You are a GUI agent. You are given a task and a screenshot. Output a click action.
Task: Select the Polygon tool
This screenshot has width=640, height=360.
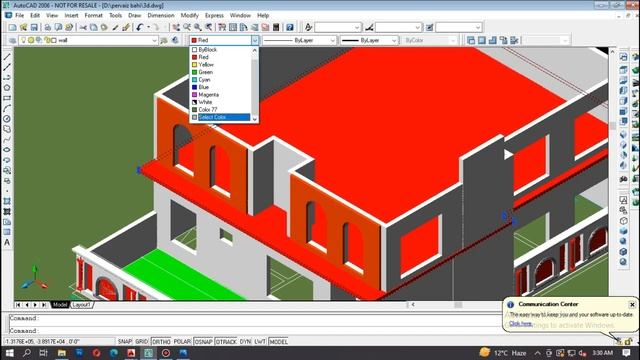coord(7,88)
